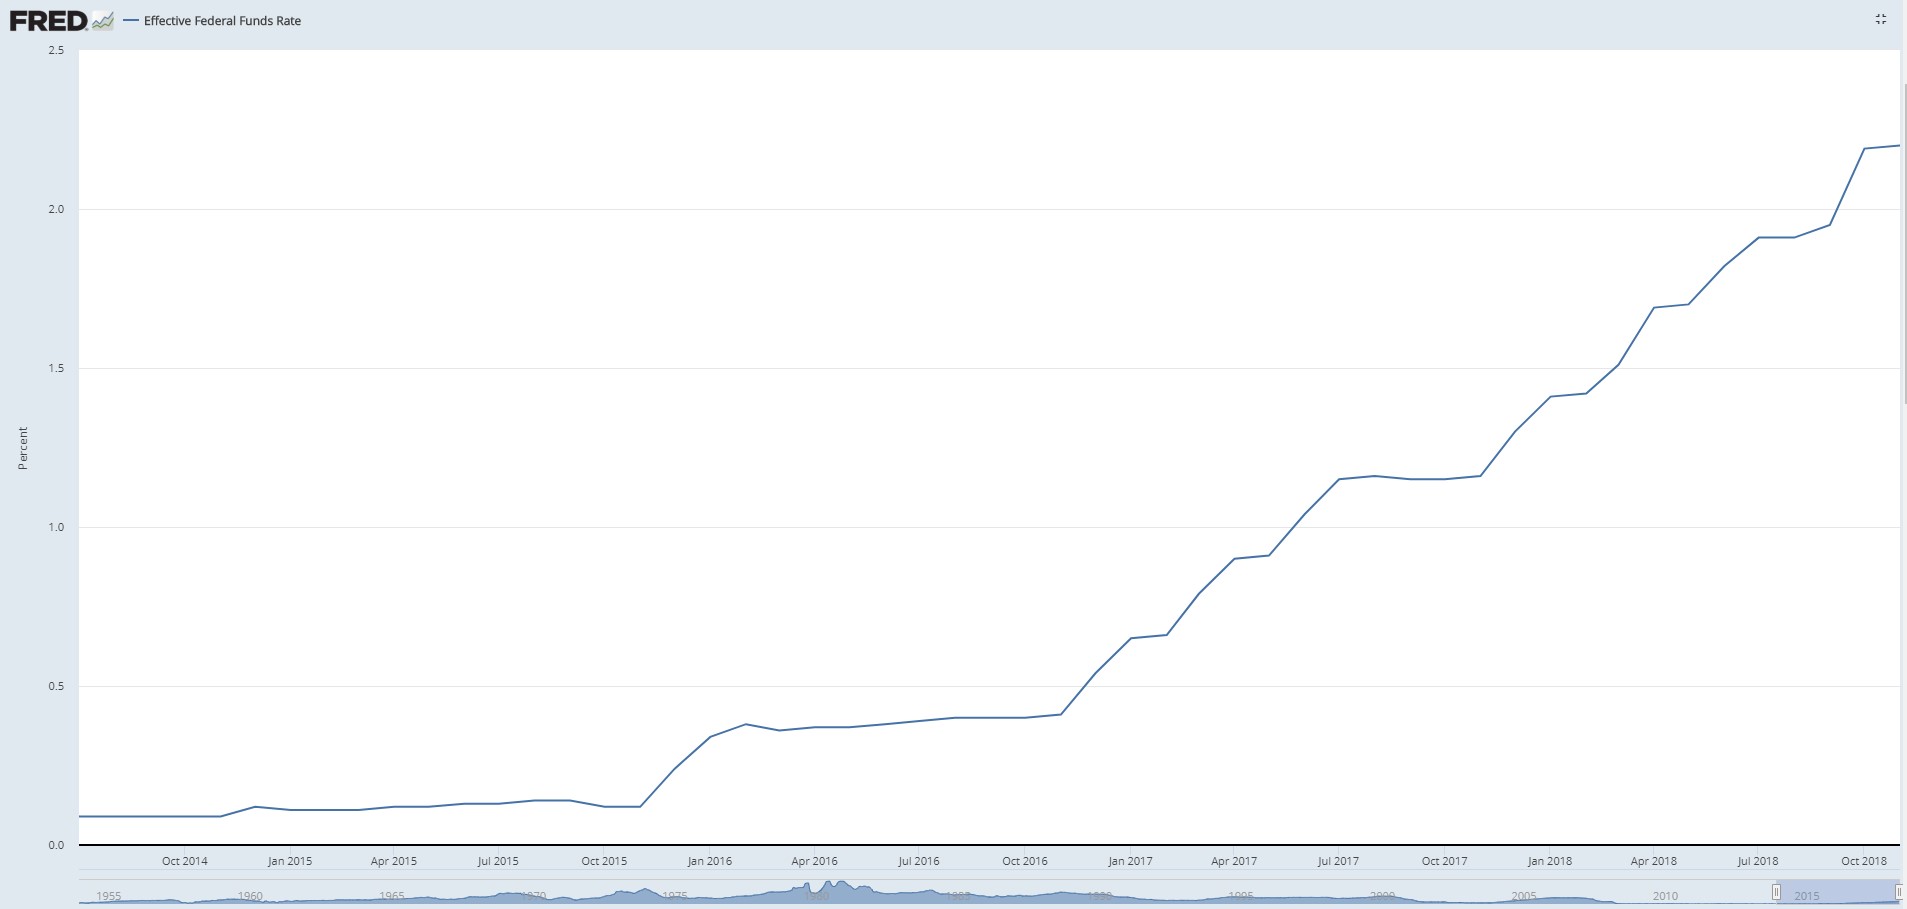This screenshot has width=1907, height=909.
Task: Click the 'Oct 2018' x-axis label
Action: click(1864, 861)
